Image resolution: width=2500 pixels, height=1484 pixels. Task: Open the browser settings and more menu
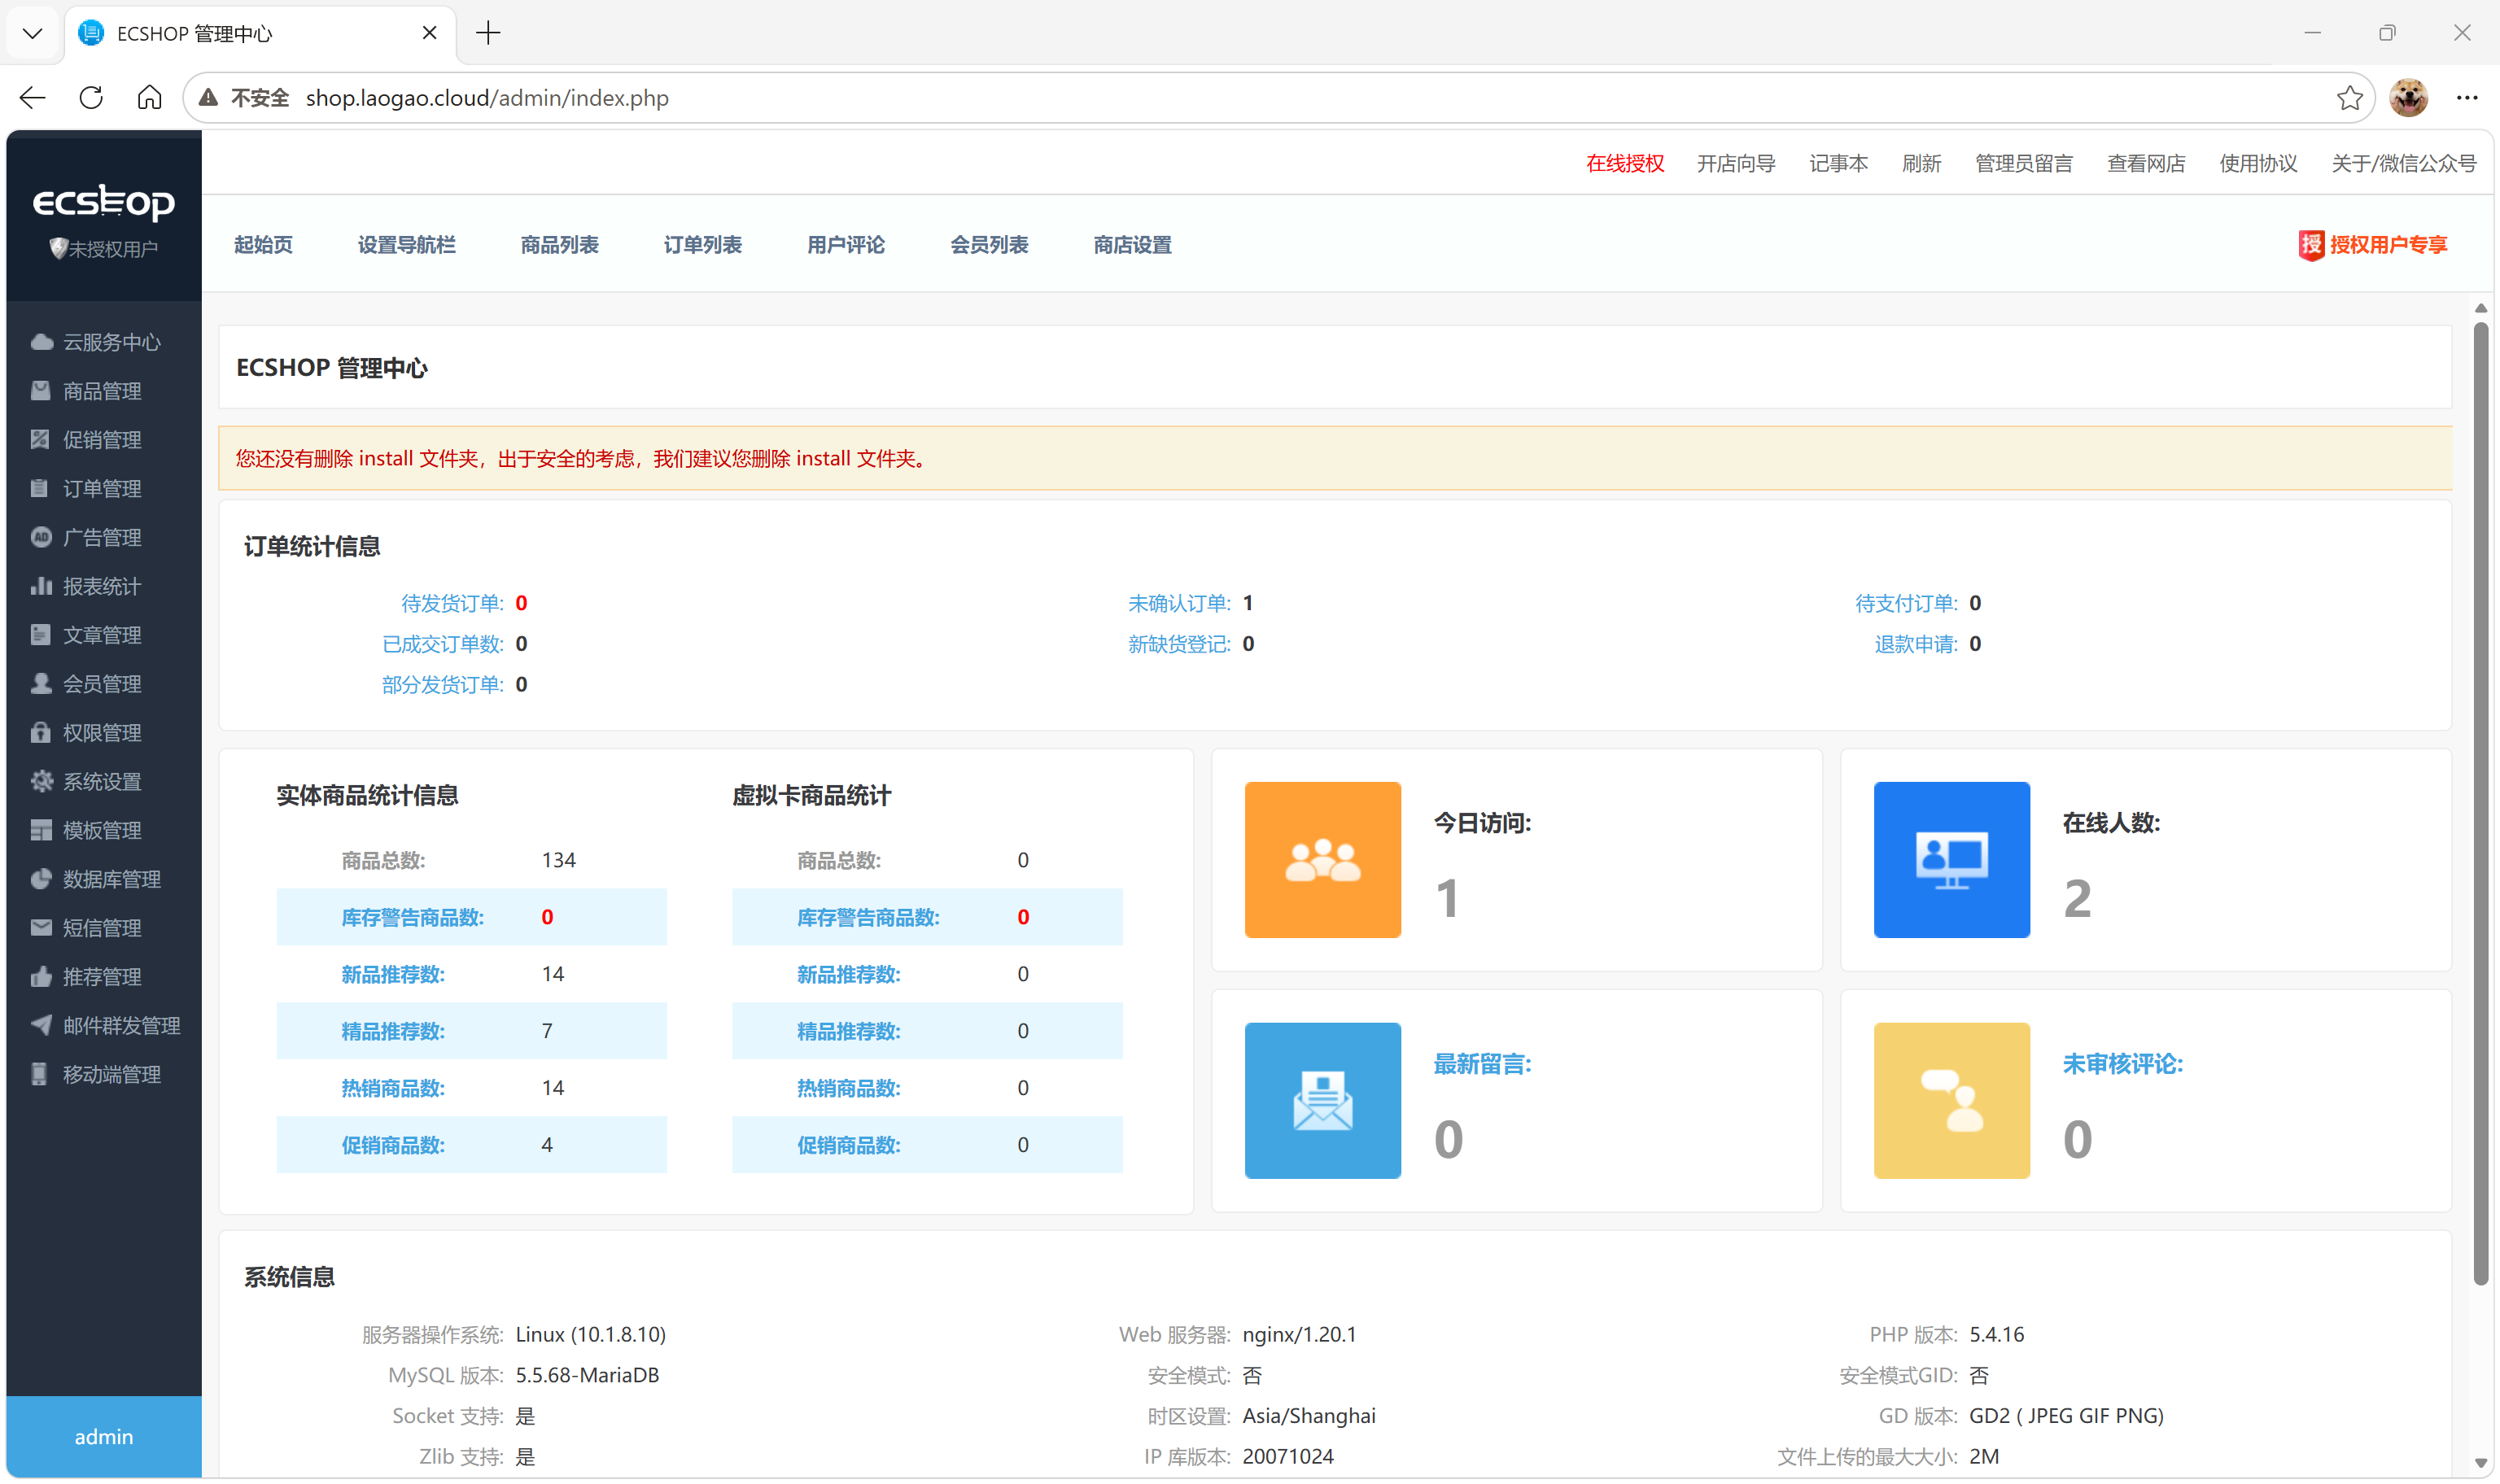point(2467,98)
